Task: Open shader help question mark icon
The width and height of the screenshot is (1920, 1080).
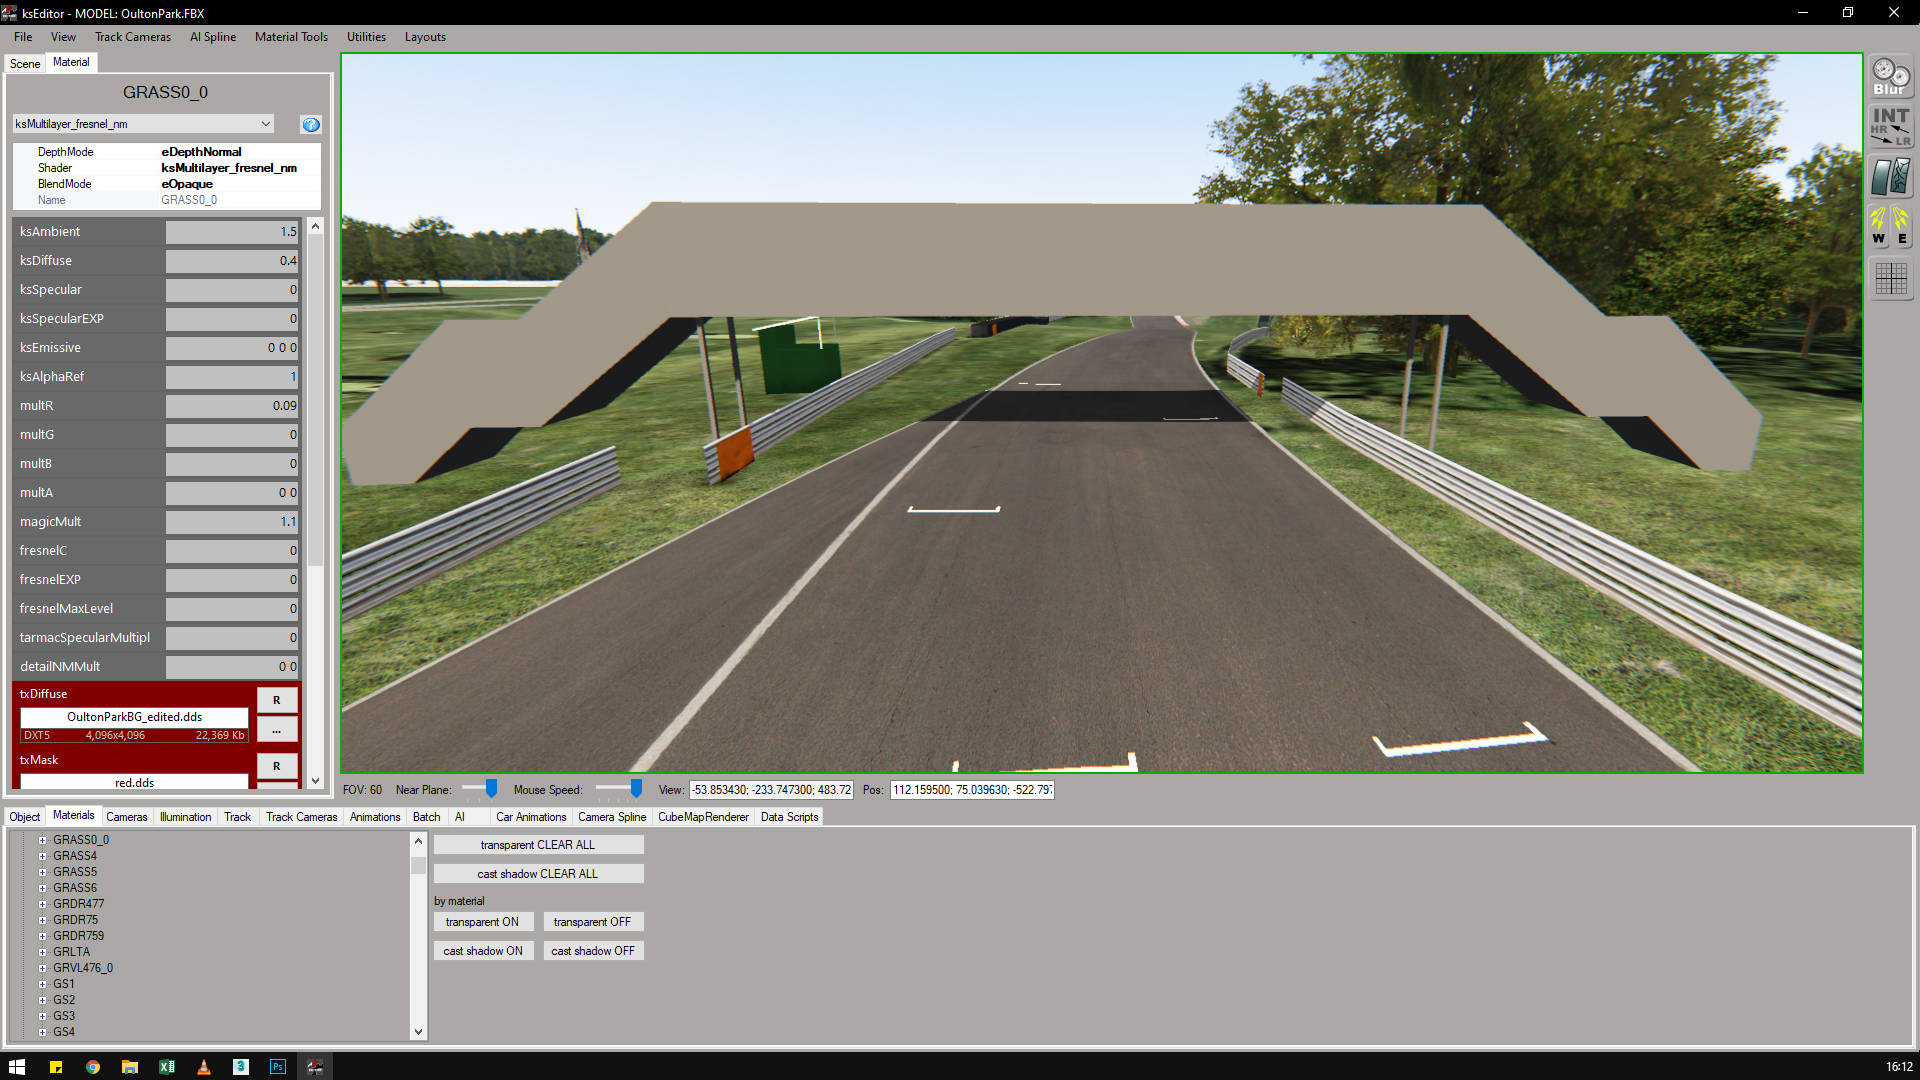Action: click(x=311, y=124)
